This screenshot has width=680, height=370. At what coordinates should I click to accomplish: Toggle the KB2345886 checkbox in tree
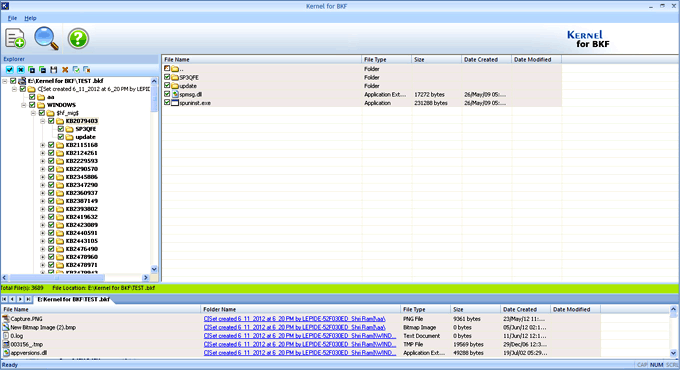tap(51, 177)
